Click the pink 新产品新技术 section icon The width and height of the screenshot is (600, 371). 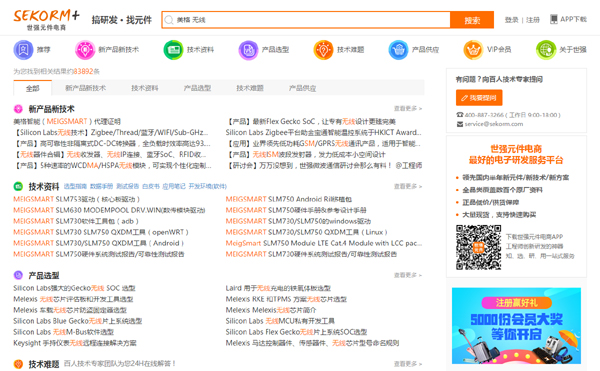click(18, 109)
